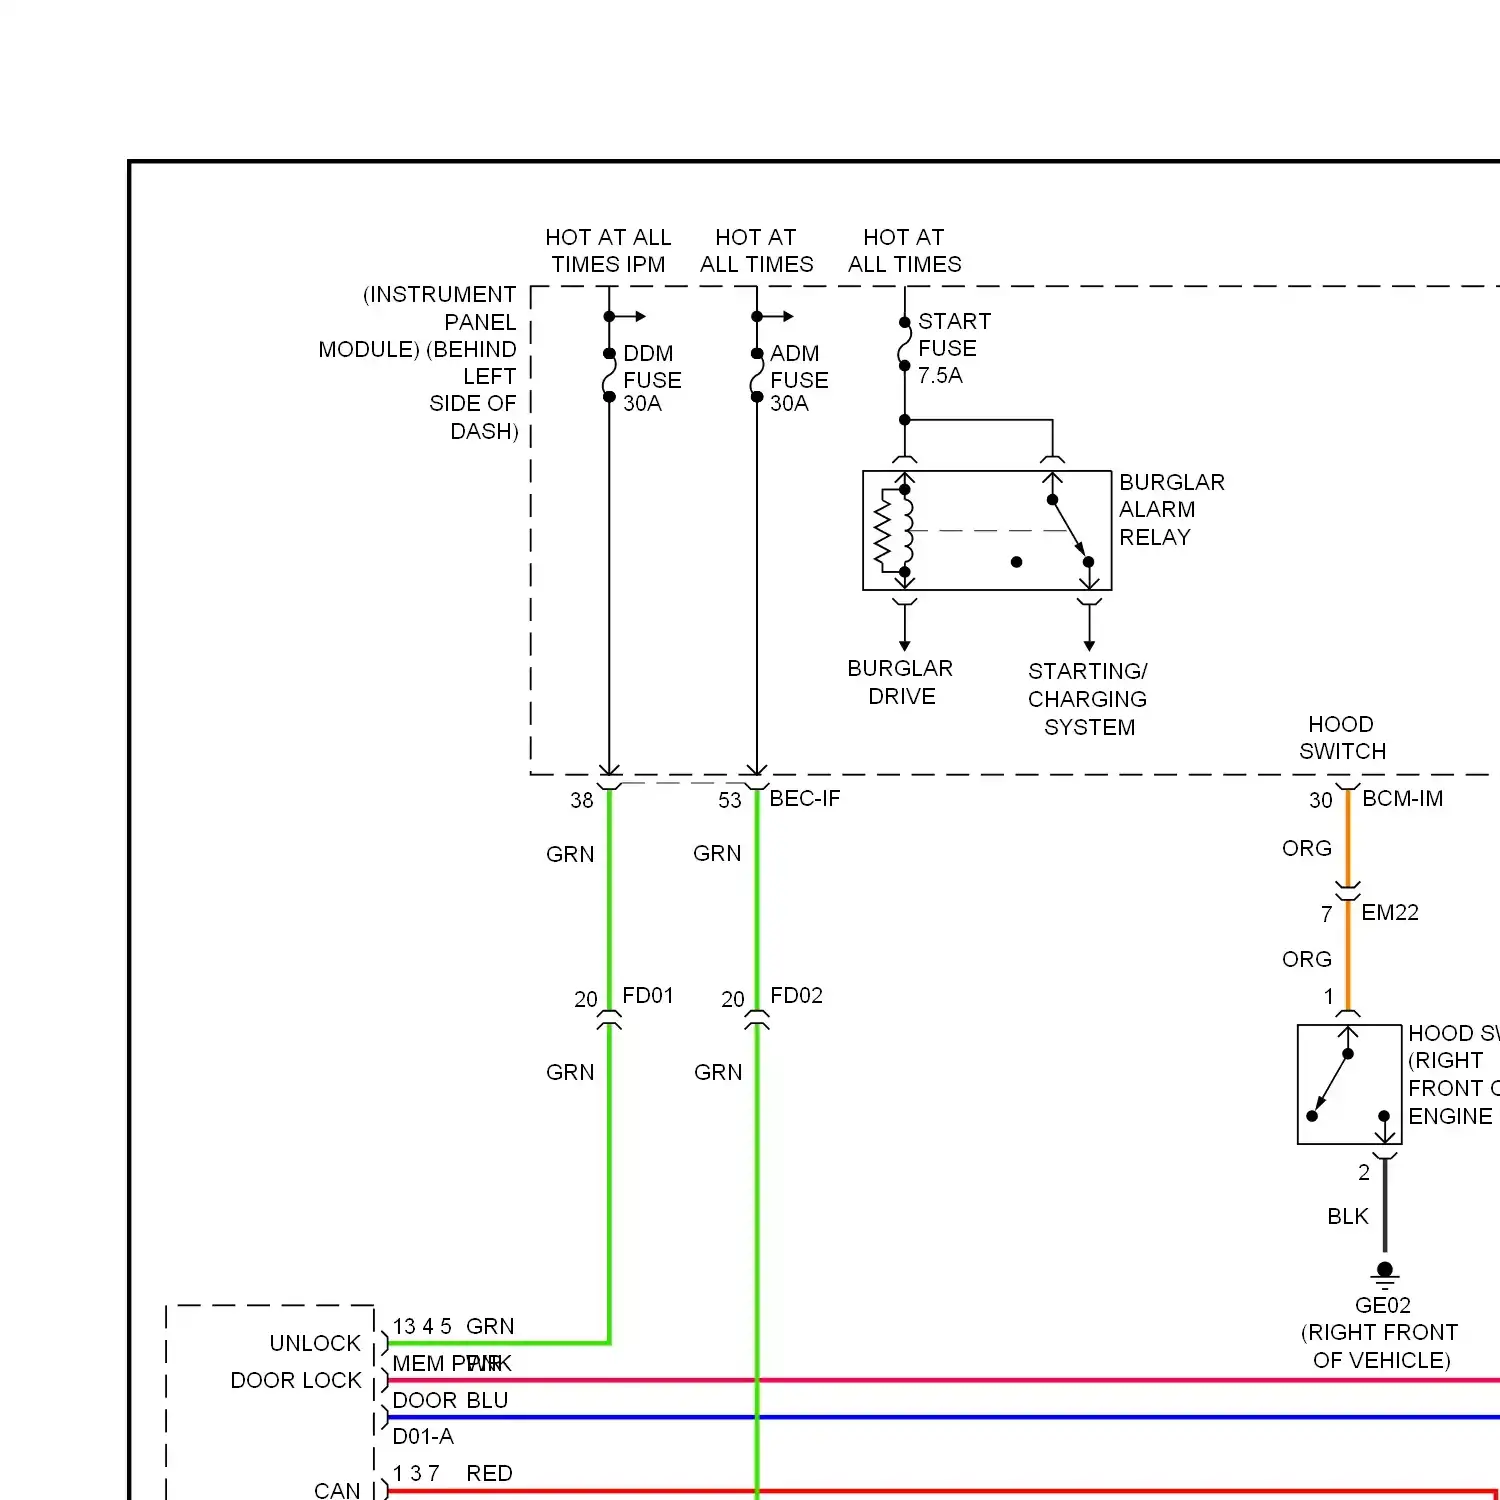Select the "EM22" connector label

click(1390, 912)
